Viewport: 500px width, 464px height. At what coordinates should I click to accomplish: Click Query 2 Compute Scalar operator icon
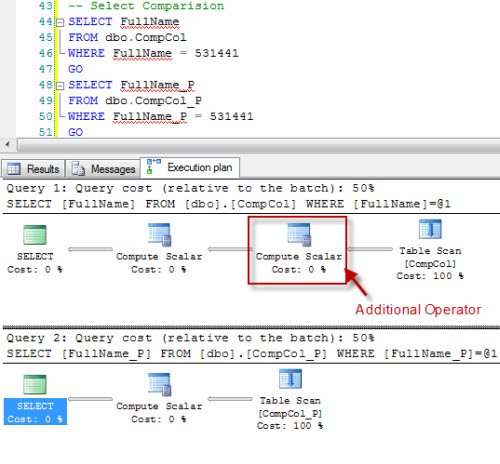click(159, 384)
